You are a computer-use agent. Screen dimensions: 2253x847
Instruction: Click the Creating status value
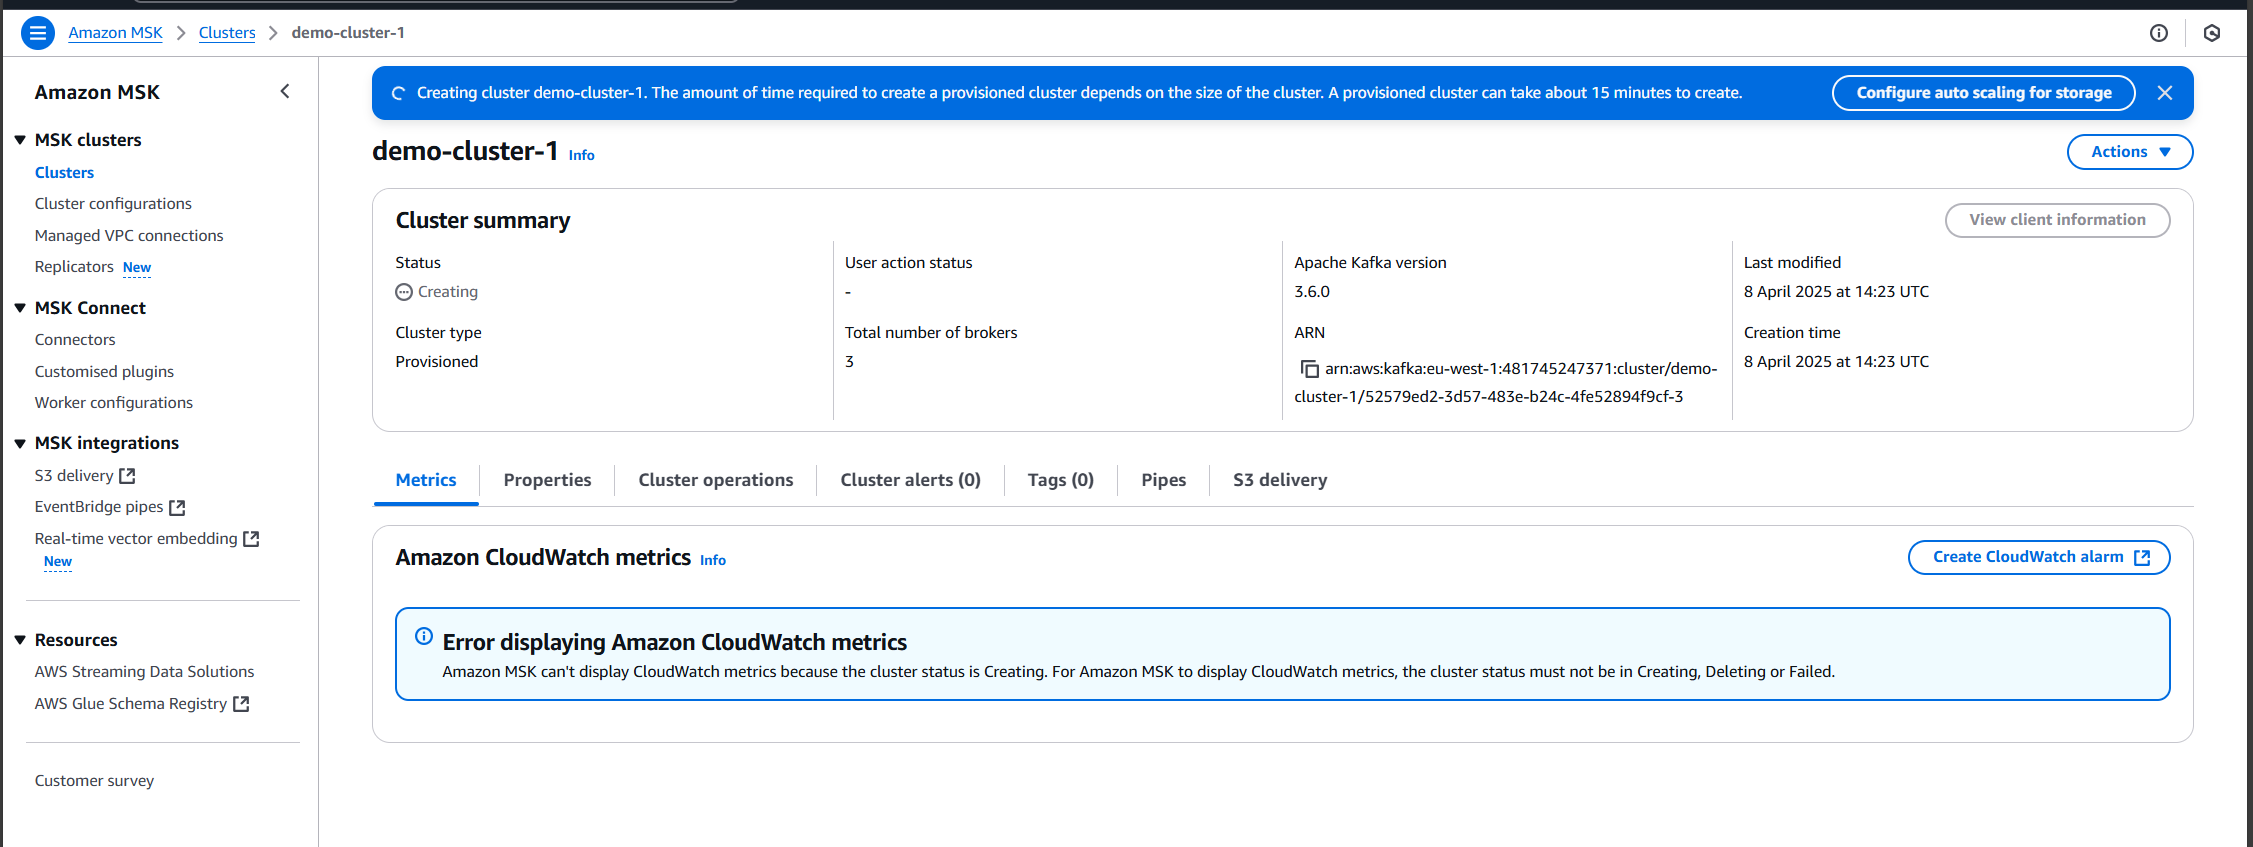tap(437, 292)
